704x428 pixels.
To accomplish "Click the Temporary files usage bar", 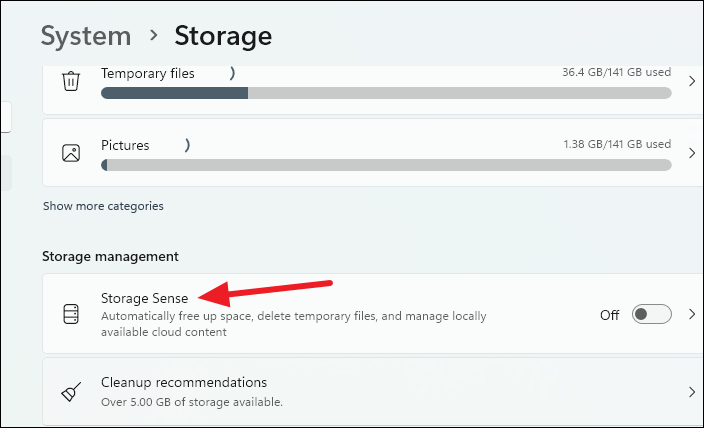I will [386, 93].
